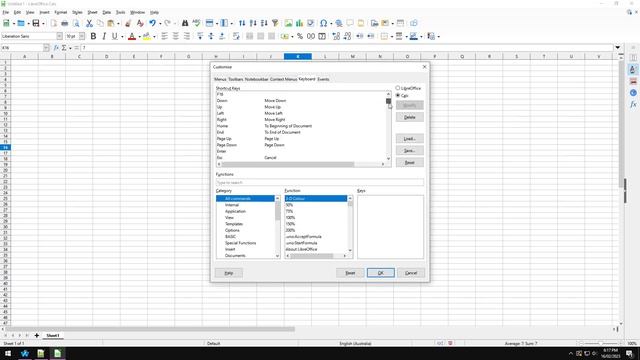Open the sidebar Functions fx icon
The image size is (640, 360).
pyautogui.click(x=633, y=104)
